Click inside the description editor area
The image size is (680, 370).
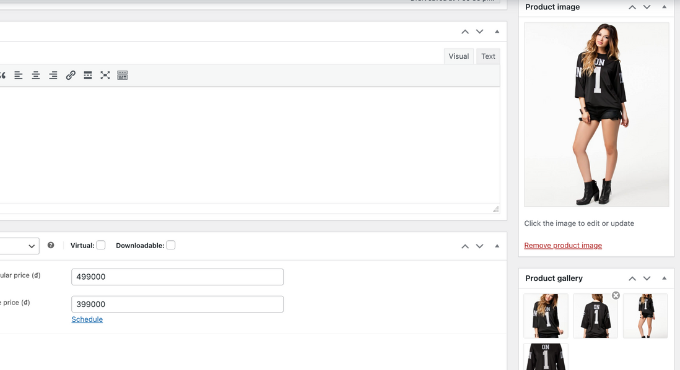[249, 145]
